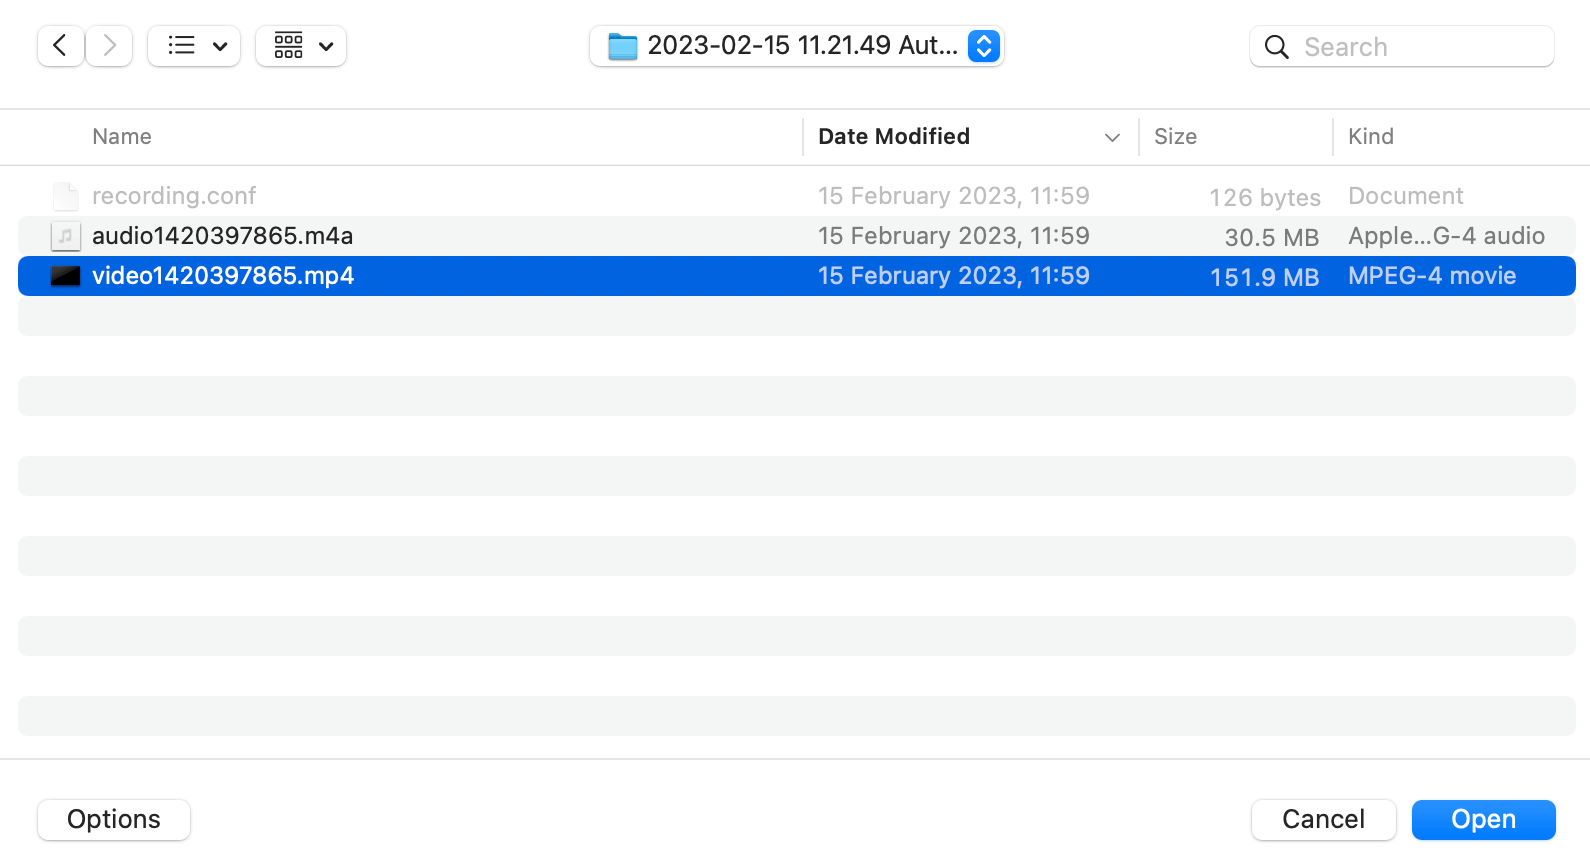Sort files by Size column

(x=1175, y=136)
